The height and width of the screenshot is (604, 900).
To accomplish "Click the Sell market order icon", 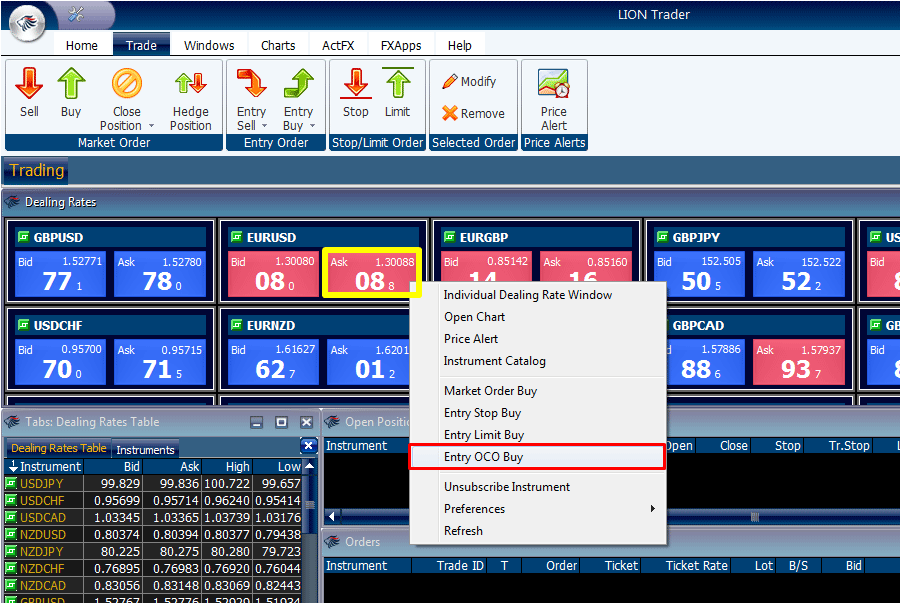I will (29, 83).
